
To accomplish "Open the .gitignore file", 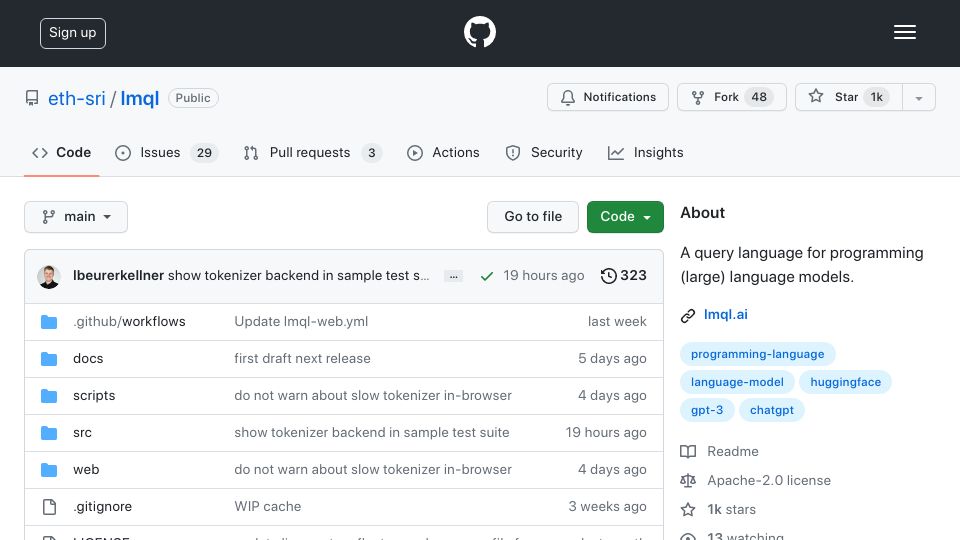I will (102, 506).
